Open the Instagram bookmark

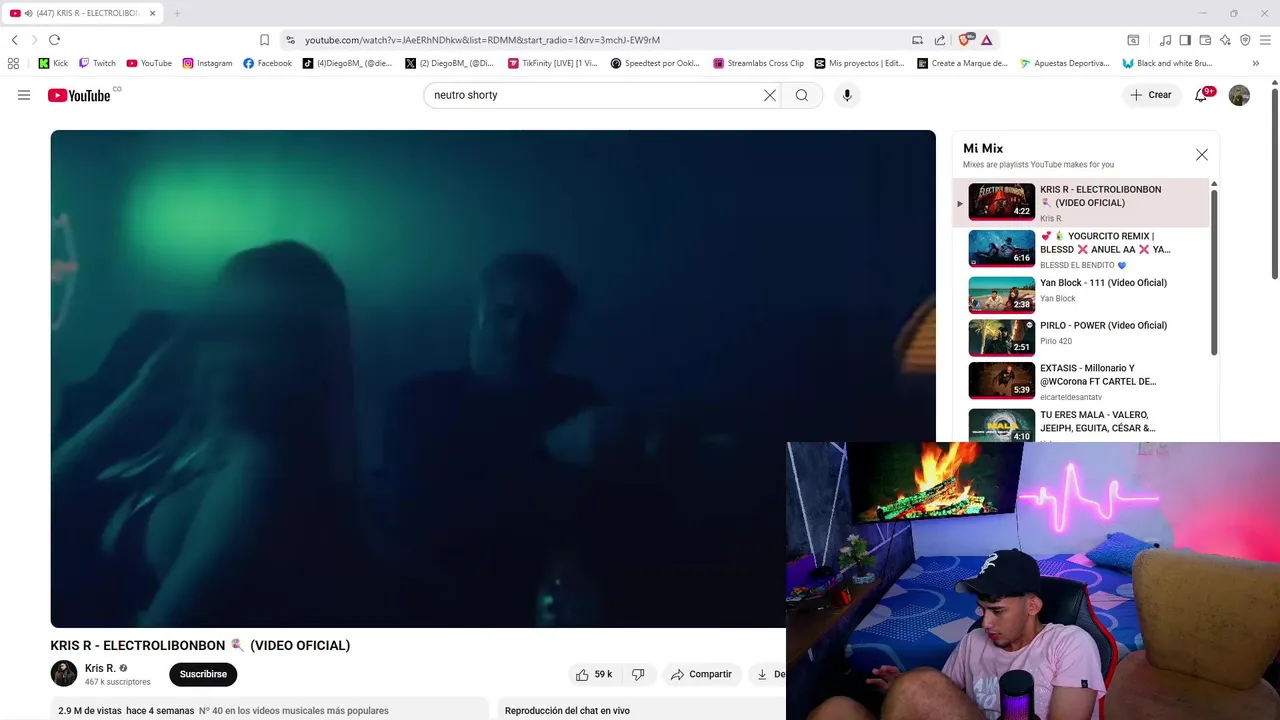click(x=207, y=63)
